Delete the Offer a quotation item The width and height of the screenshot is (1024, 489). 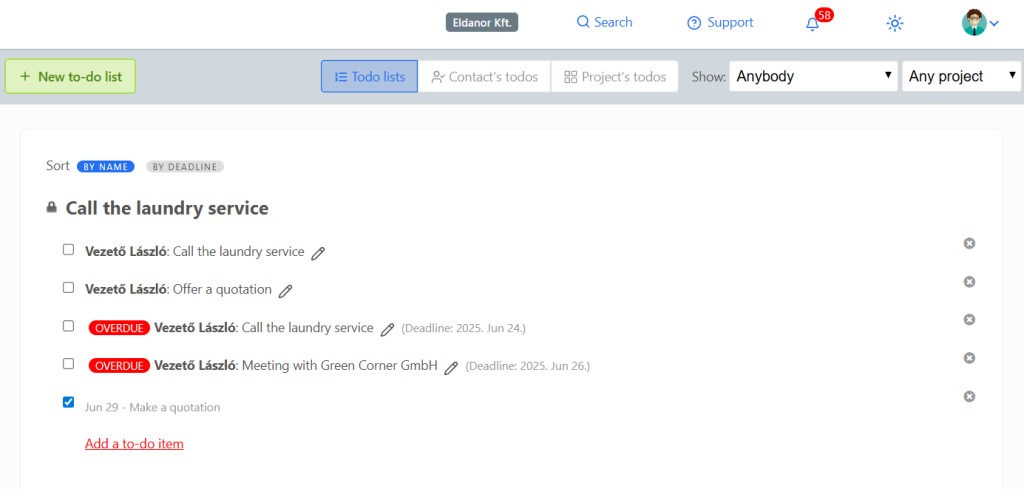[x=969, y=281]
